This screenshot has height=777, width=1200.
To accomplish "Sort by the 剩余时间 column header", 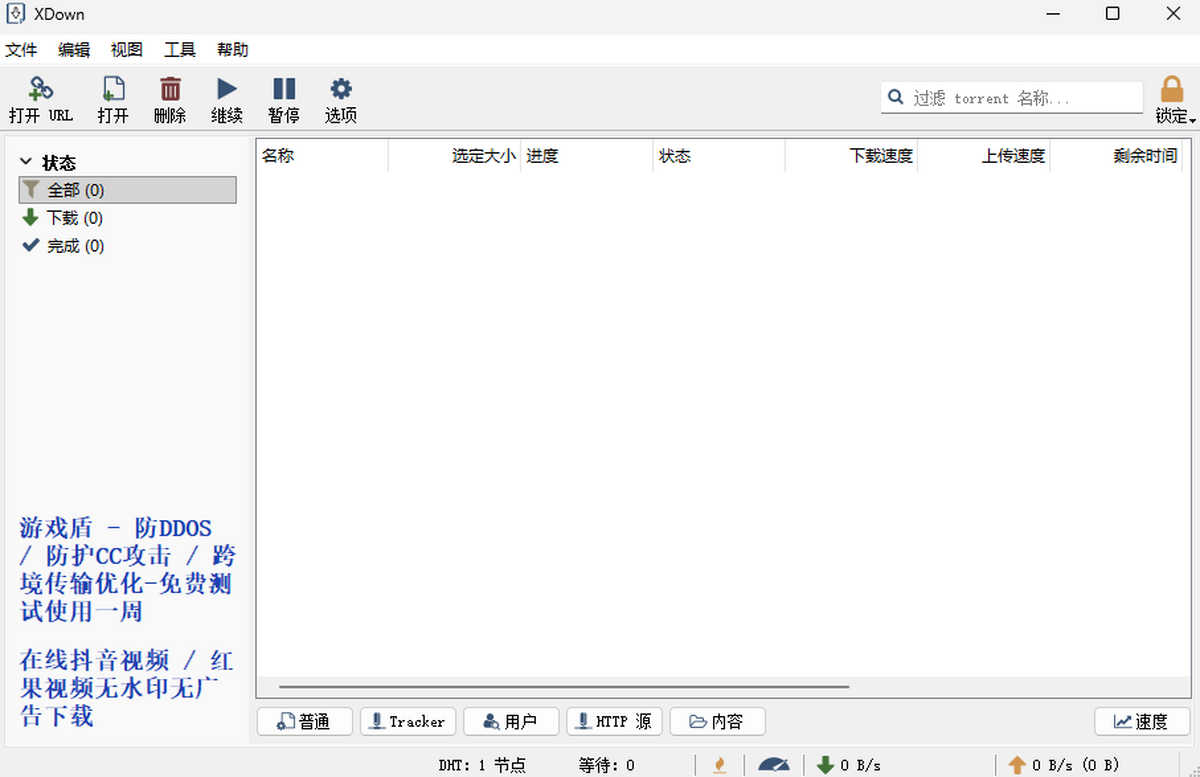I will [1116, 156].
